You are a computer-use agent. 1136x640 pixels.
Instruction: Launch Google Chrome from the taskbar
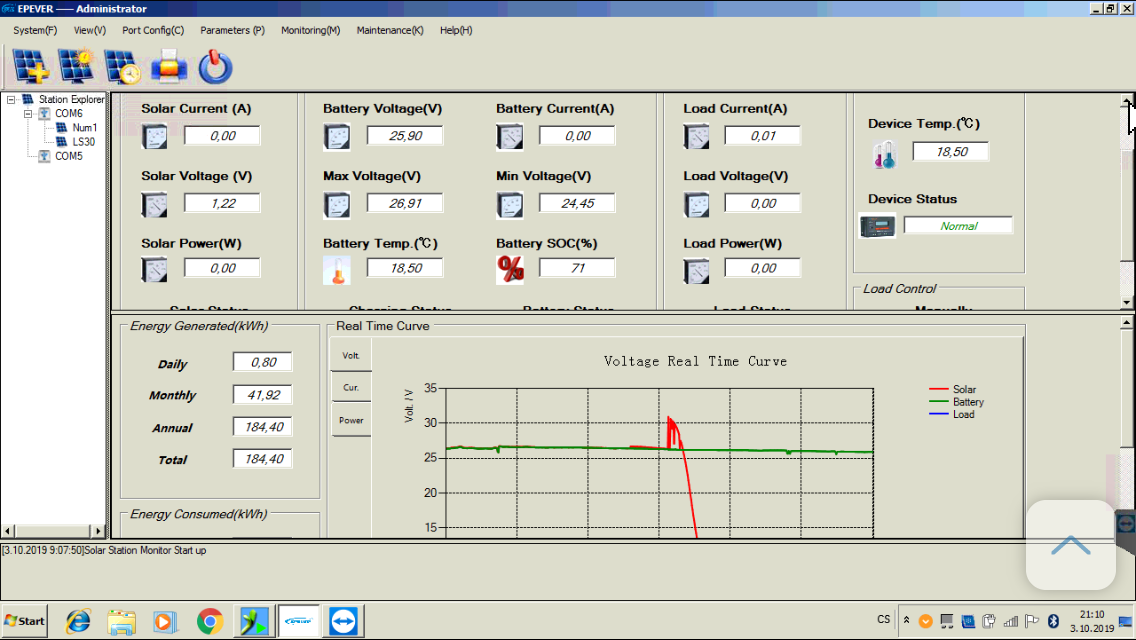click(210, 622)
